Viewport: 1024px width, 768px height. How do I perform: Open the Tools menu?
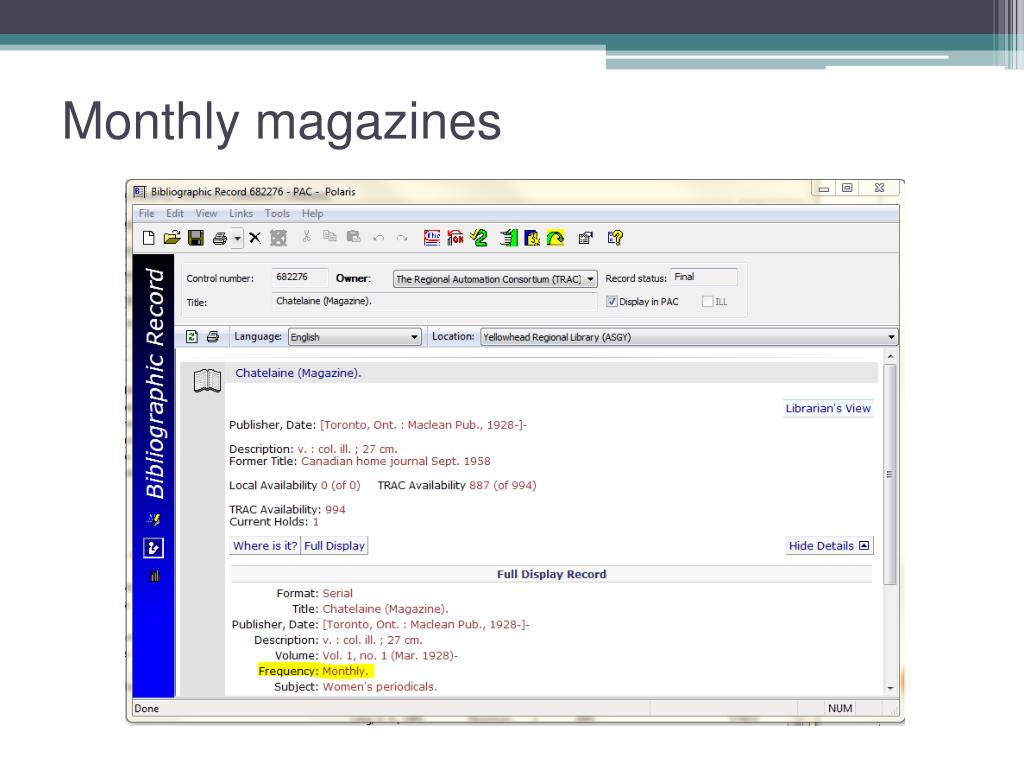(x=277, y=214)
